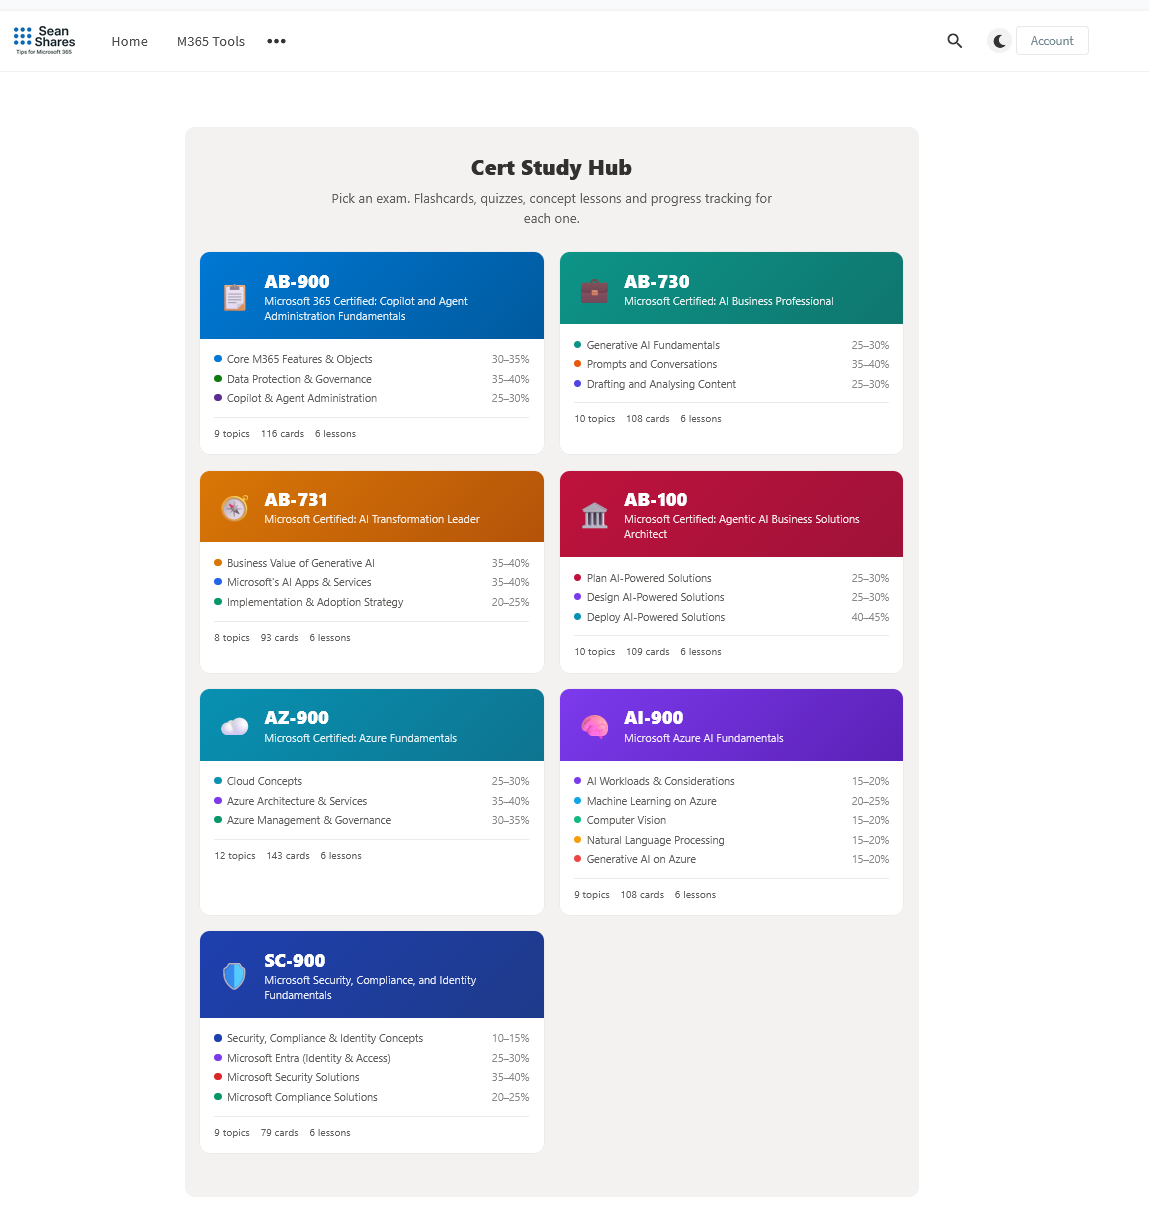1149x1214 pixels.
Task: Click the AB-731 compass icon
Action: coord(235,508)
